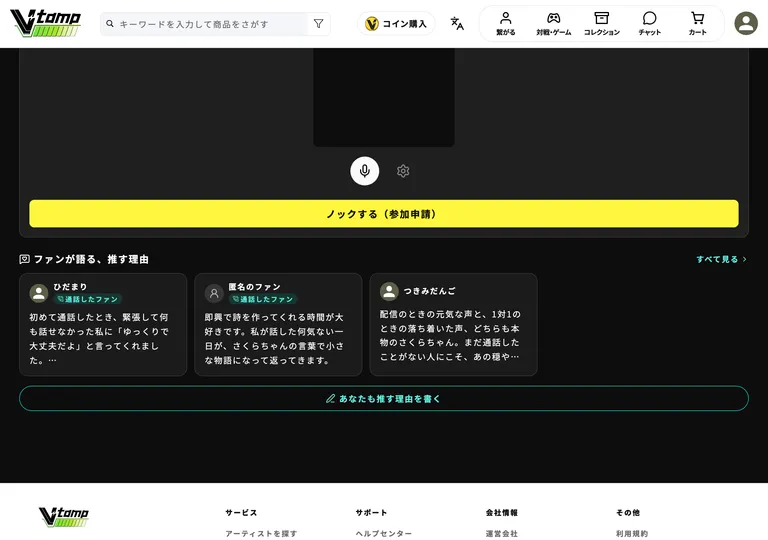The height and width of the screenshot is (540, 768).
Task: Click the footer Vtomp logo
Action: pos(64,516)
